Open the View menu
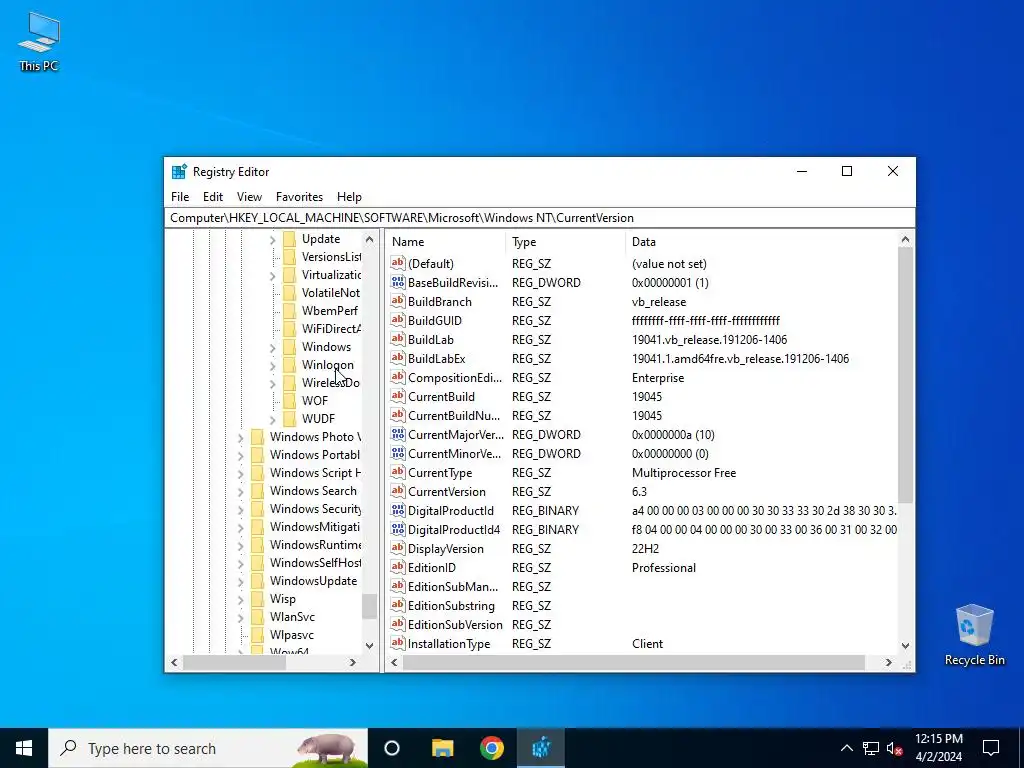Screen dimensions: 1024x768 249,197
